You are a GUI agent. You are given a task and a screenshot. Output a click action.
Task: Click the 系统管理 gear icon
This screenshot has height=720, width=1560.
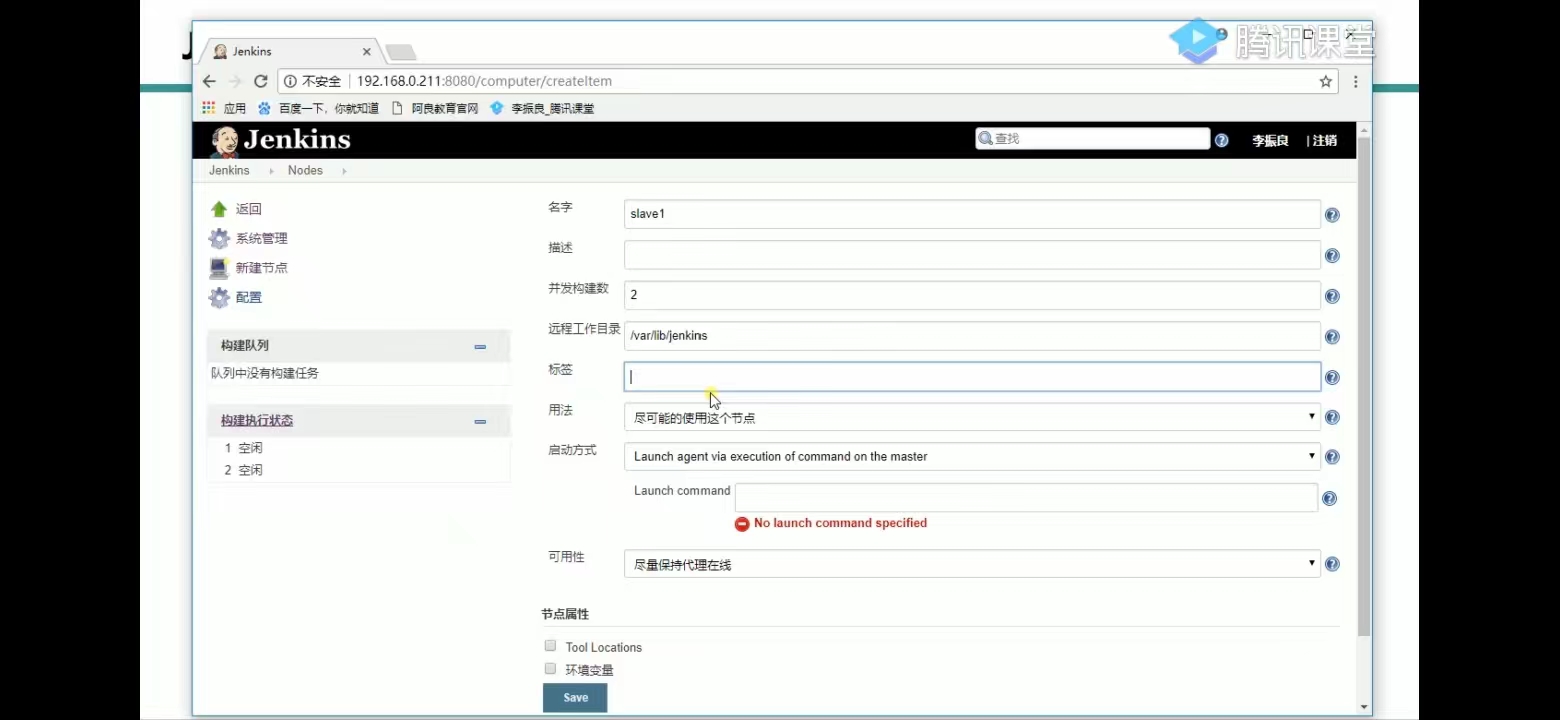pos(219,238)
